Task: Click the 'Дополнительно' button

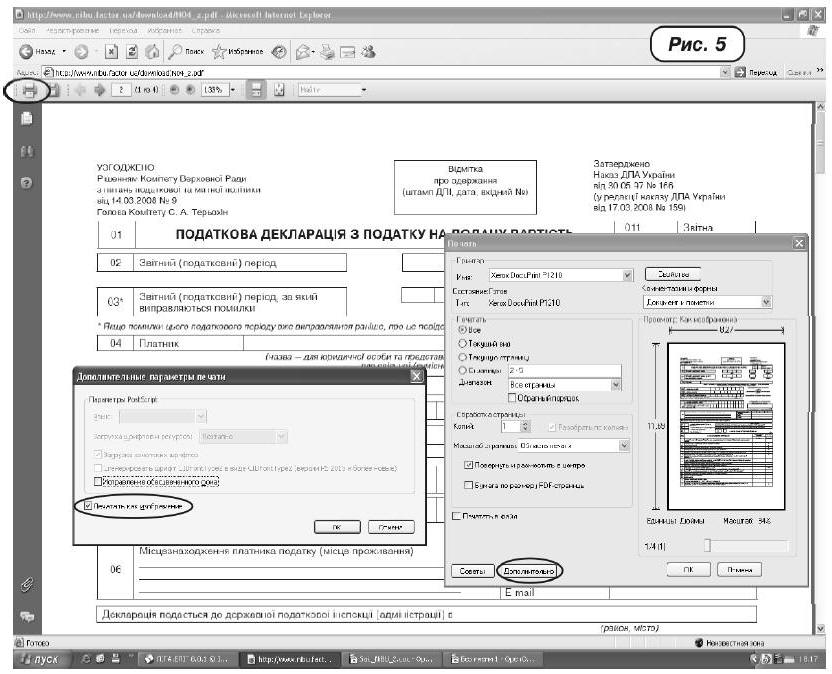Action: tap(529, 570)
